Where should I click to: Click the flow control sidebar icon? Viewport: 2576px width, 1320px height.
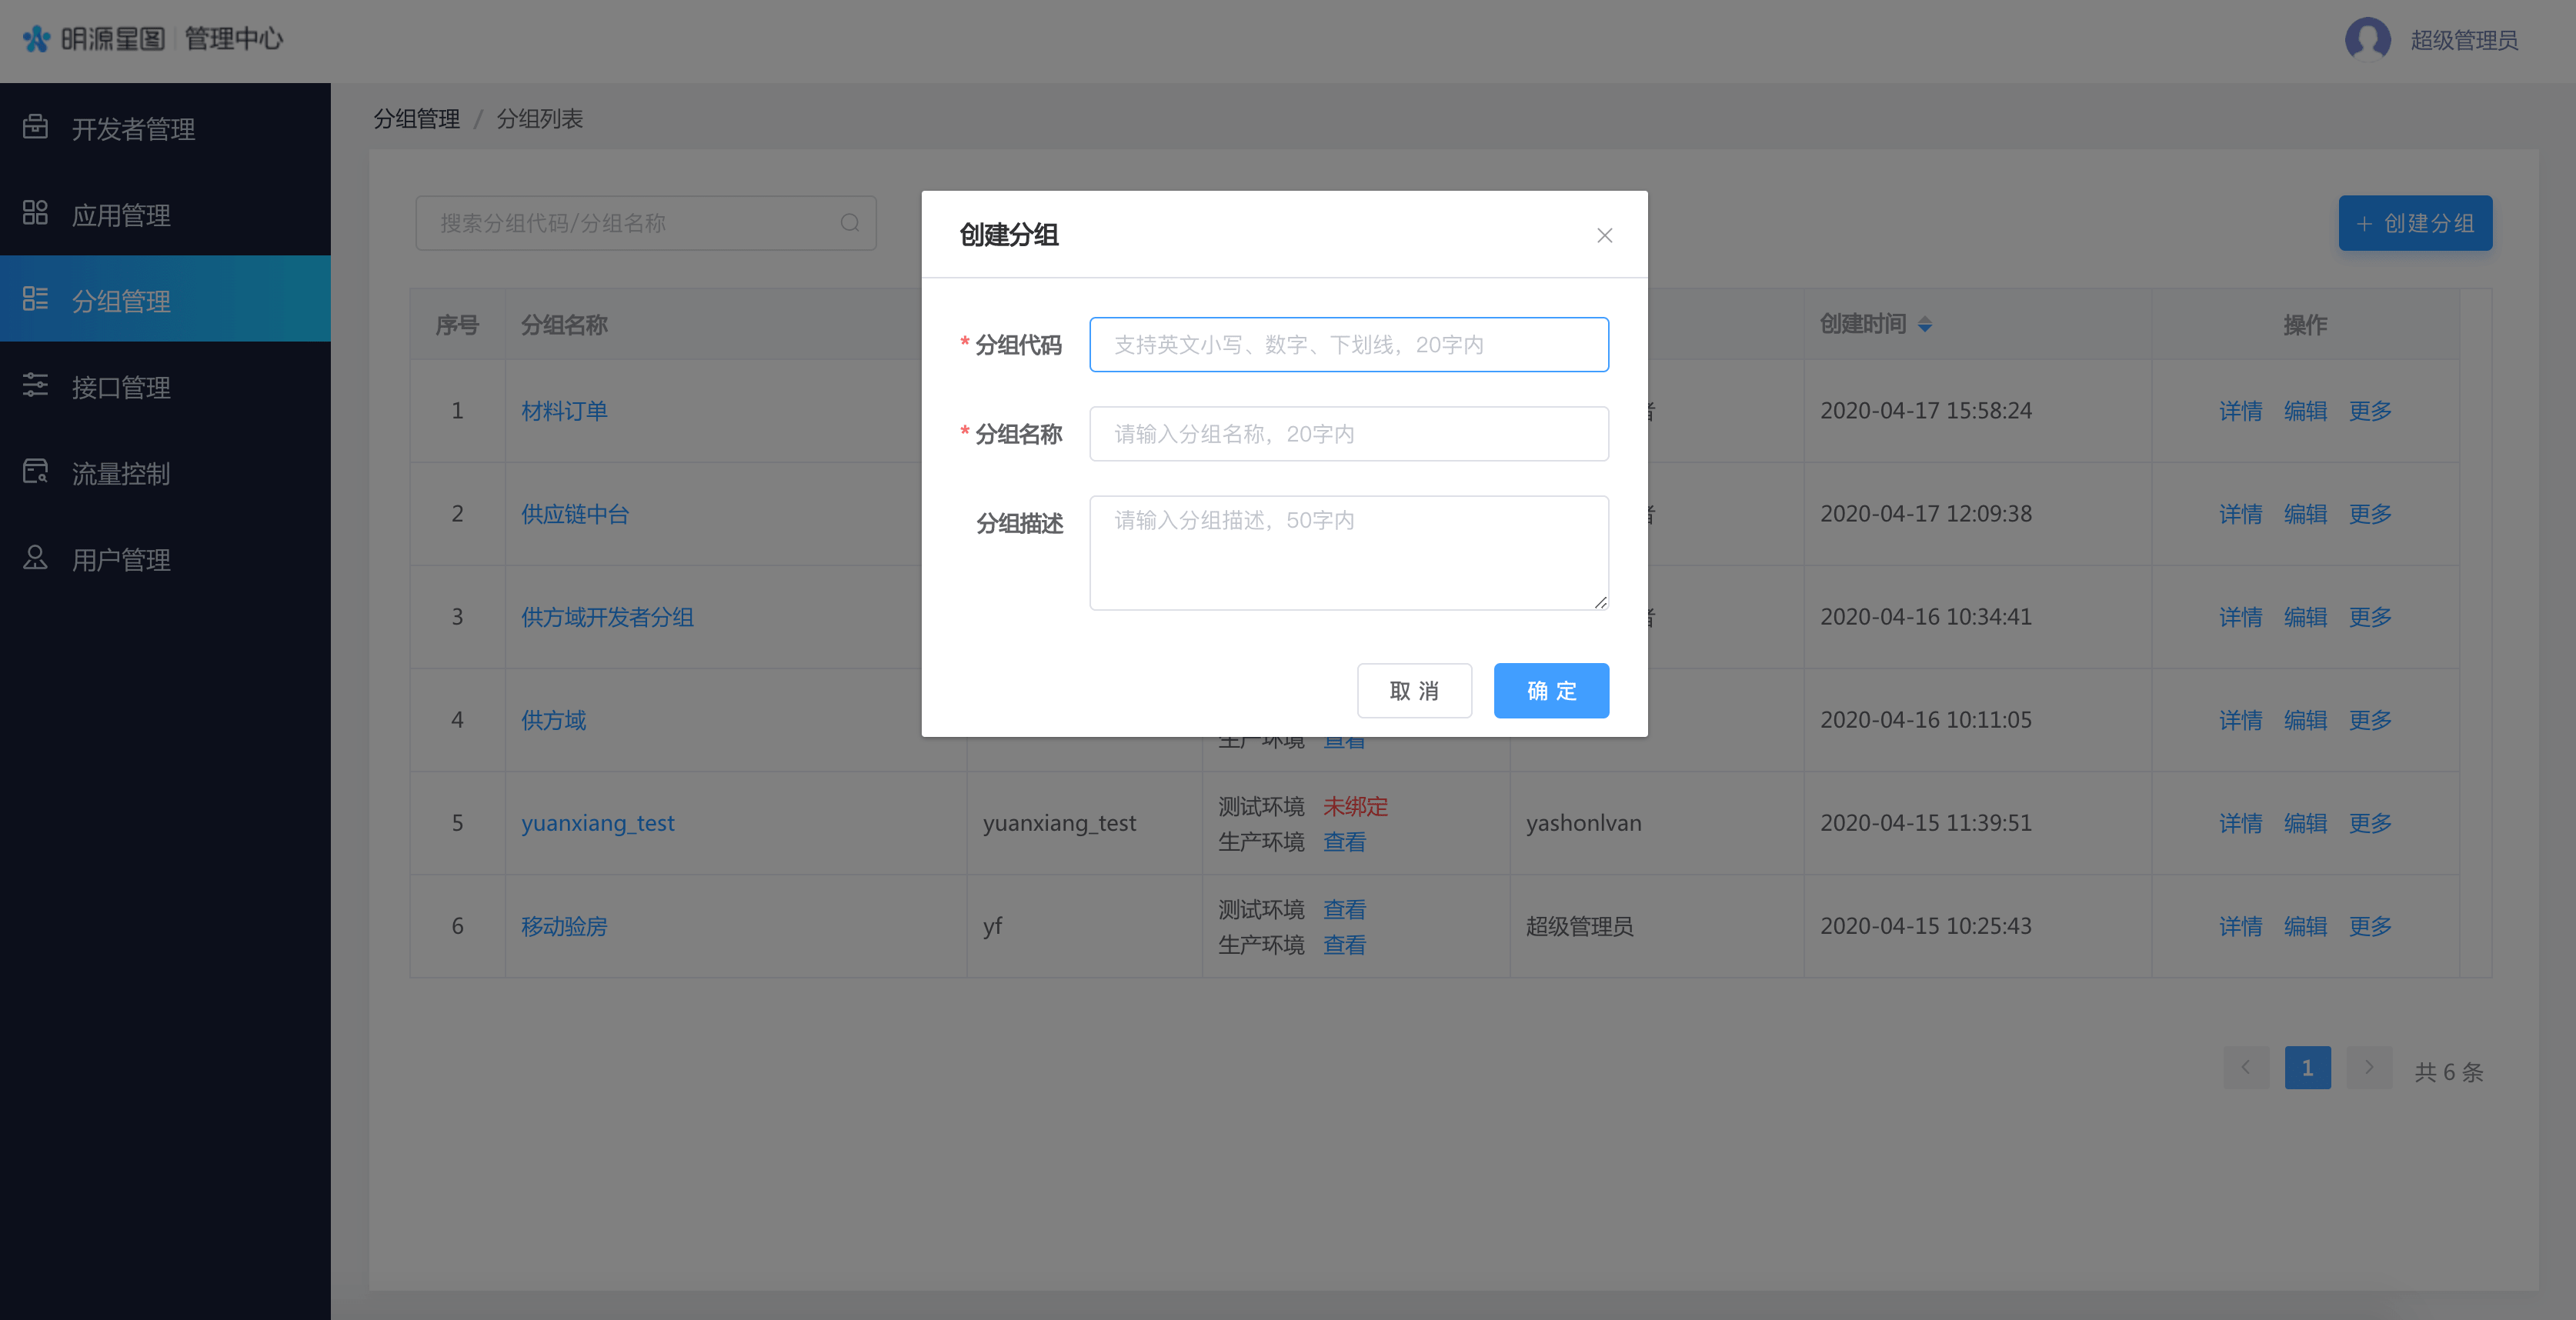tap(35, 471)
